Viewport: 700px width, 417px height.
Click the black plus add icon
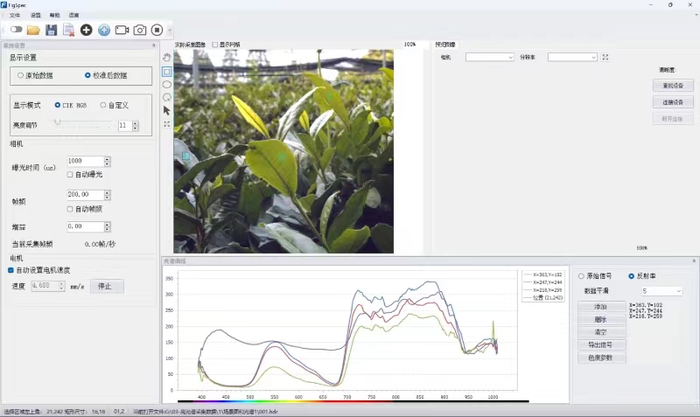[86, 30]
